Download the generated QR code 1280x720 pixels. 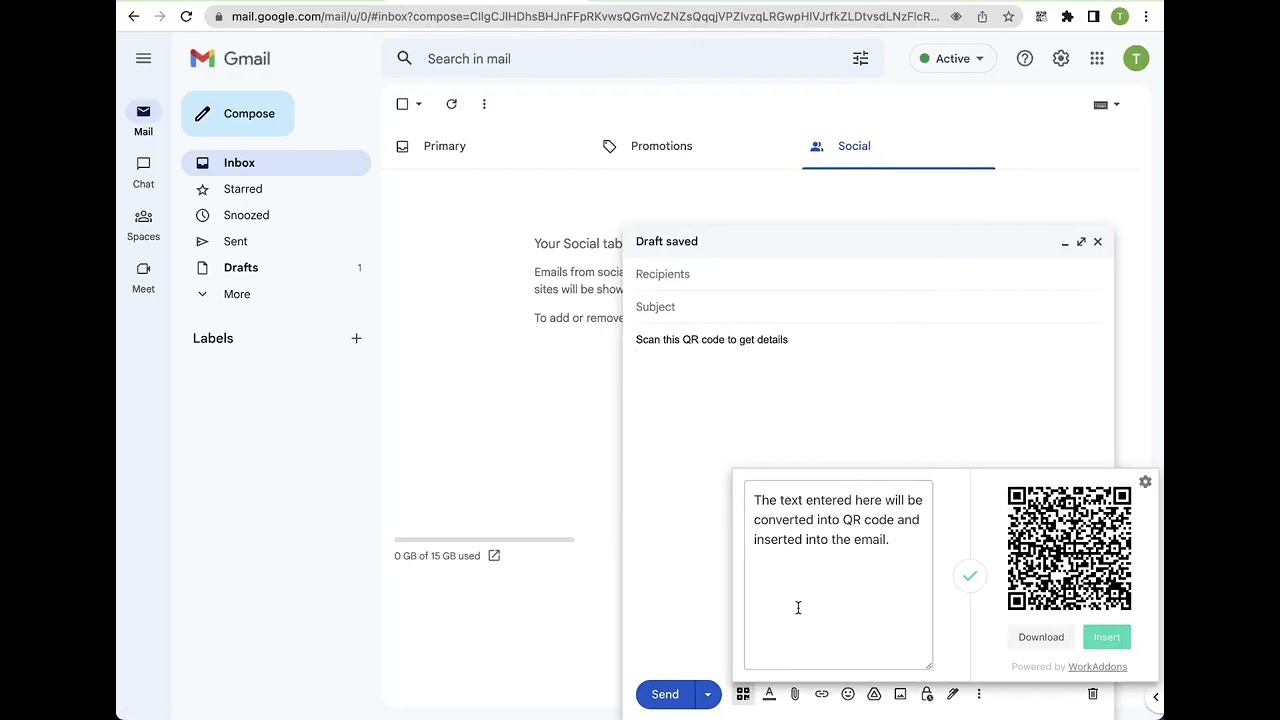[x=1041, y=637]
